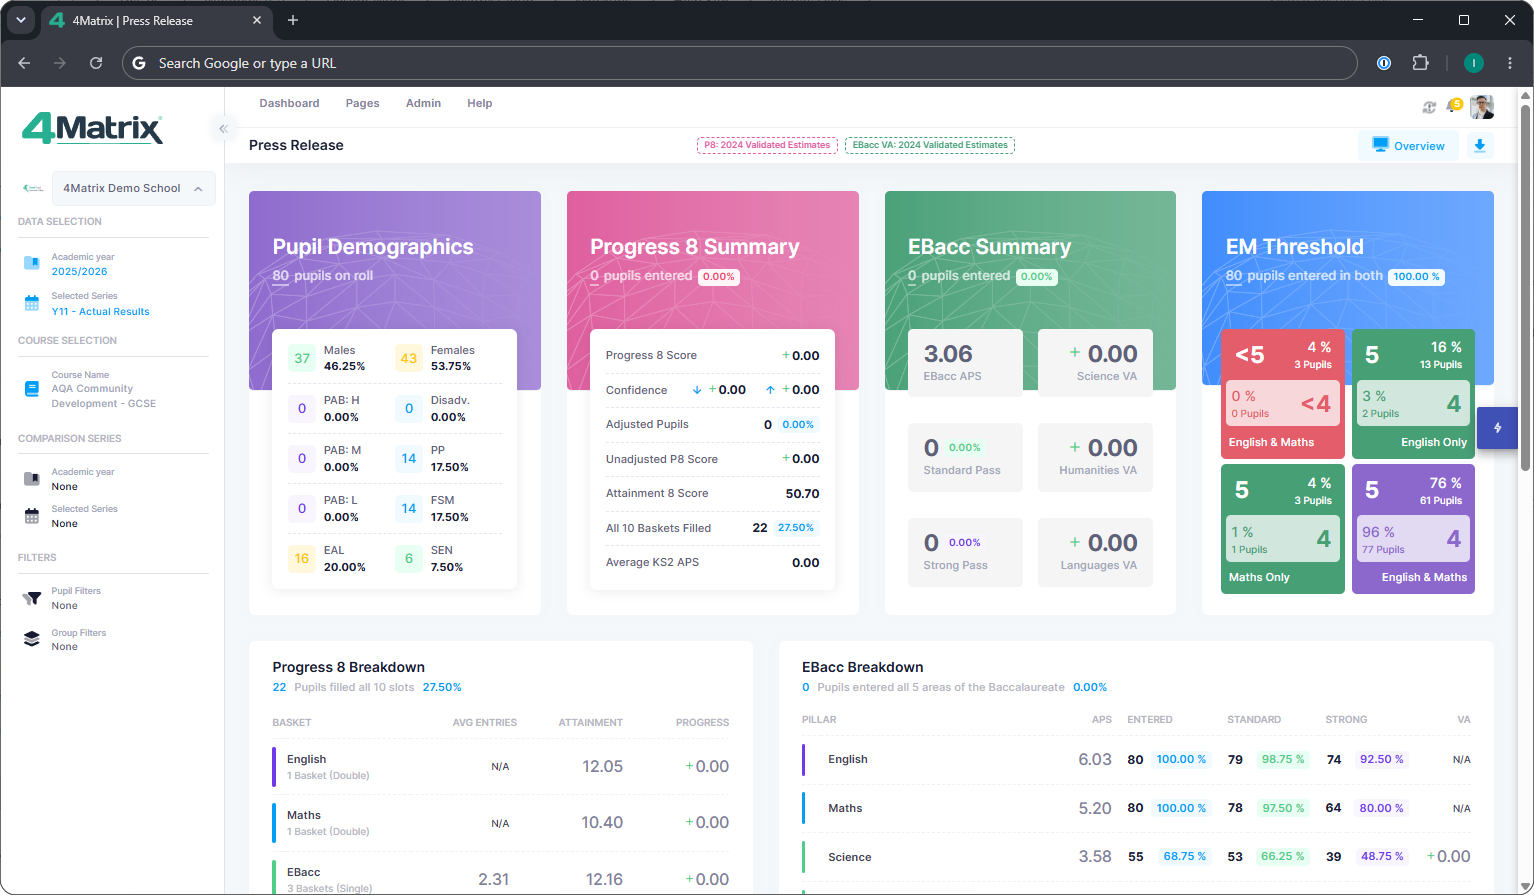
Task: Open Group Filters None selector
Action: (x=64, y=647)
